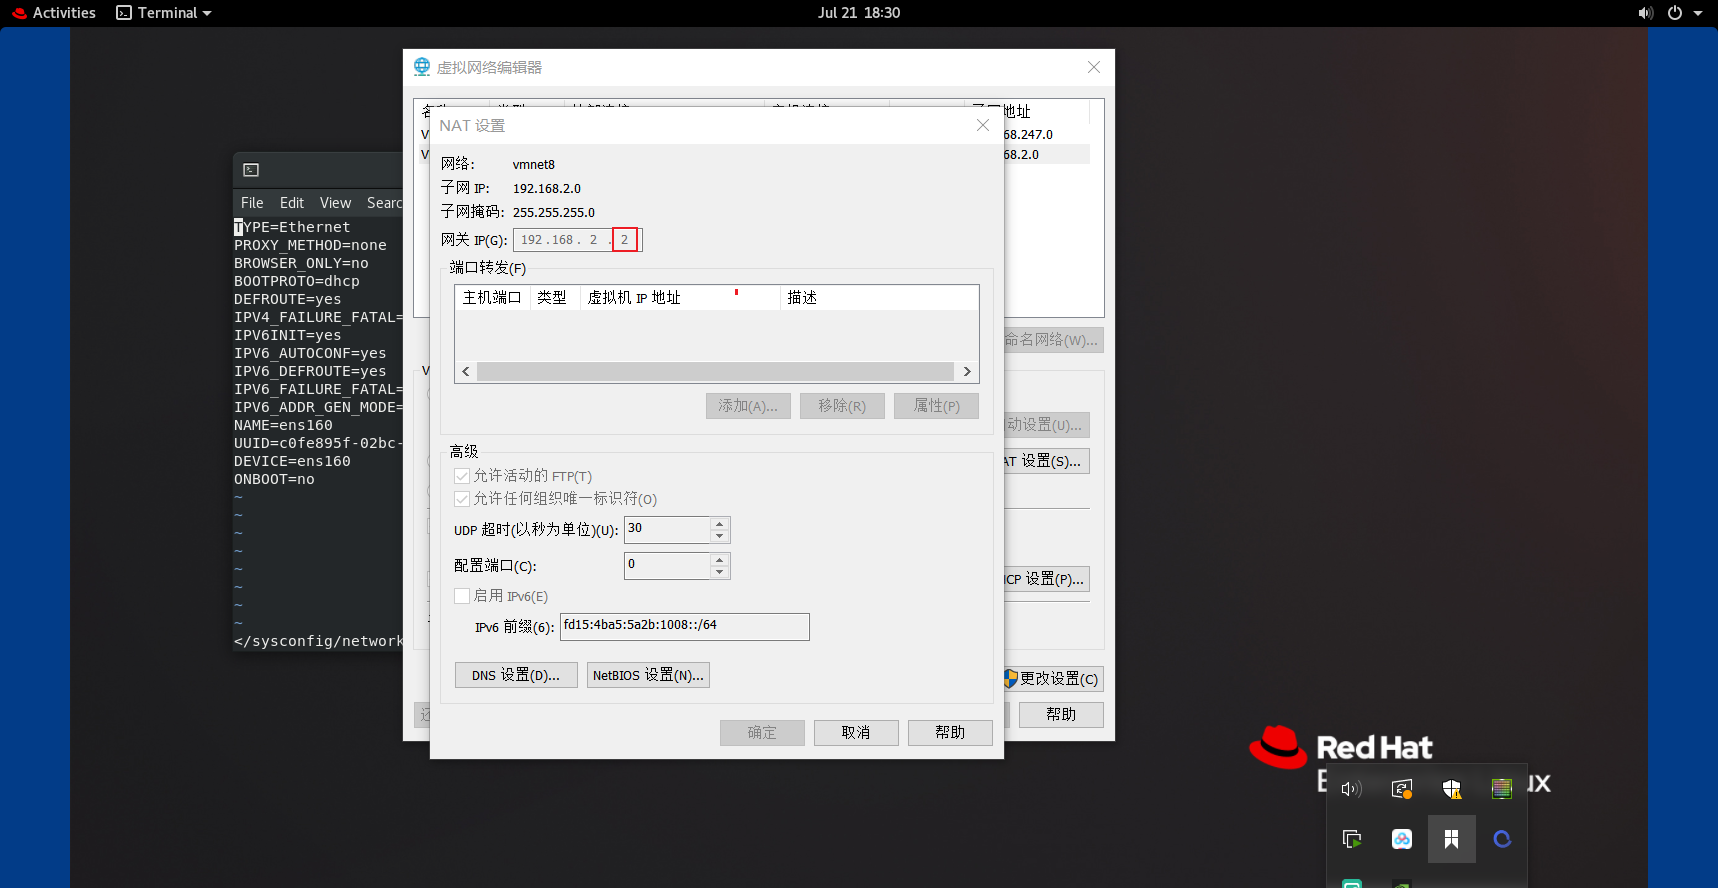Click ONBOOT=no line in terminal
This screenshot has height=888, width=1718.
click(274, 479)
